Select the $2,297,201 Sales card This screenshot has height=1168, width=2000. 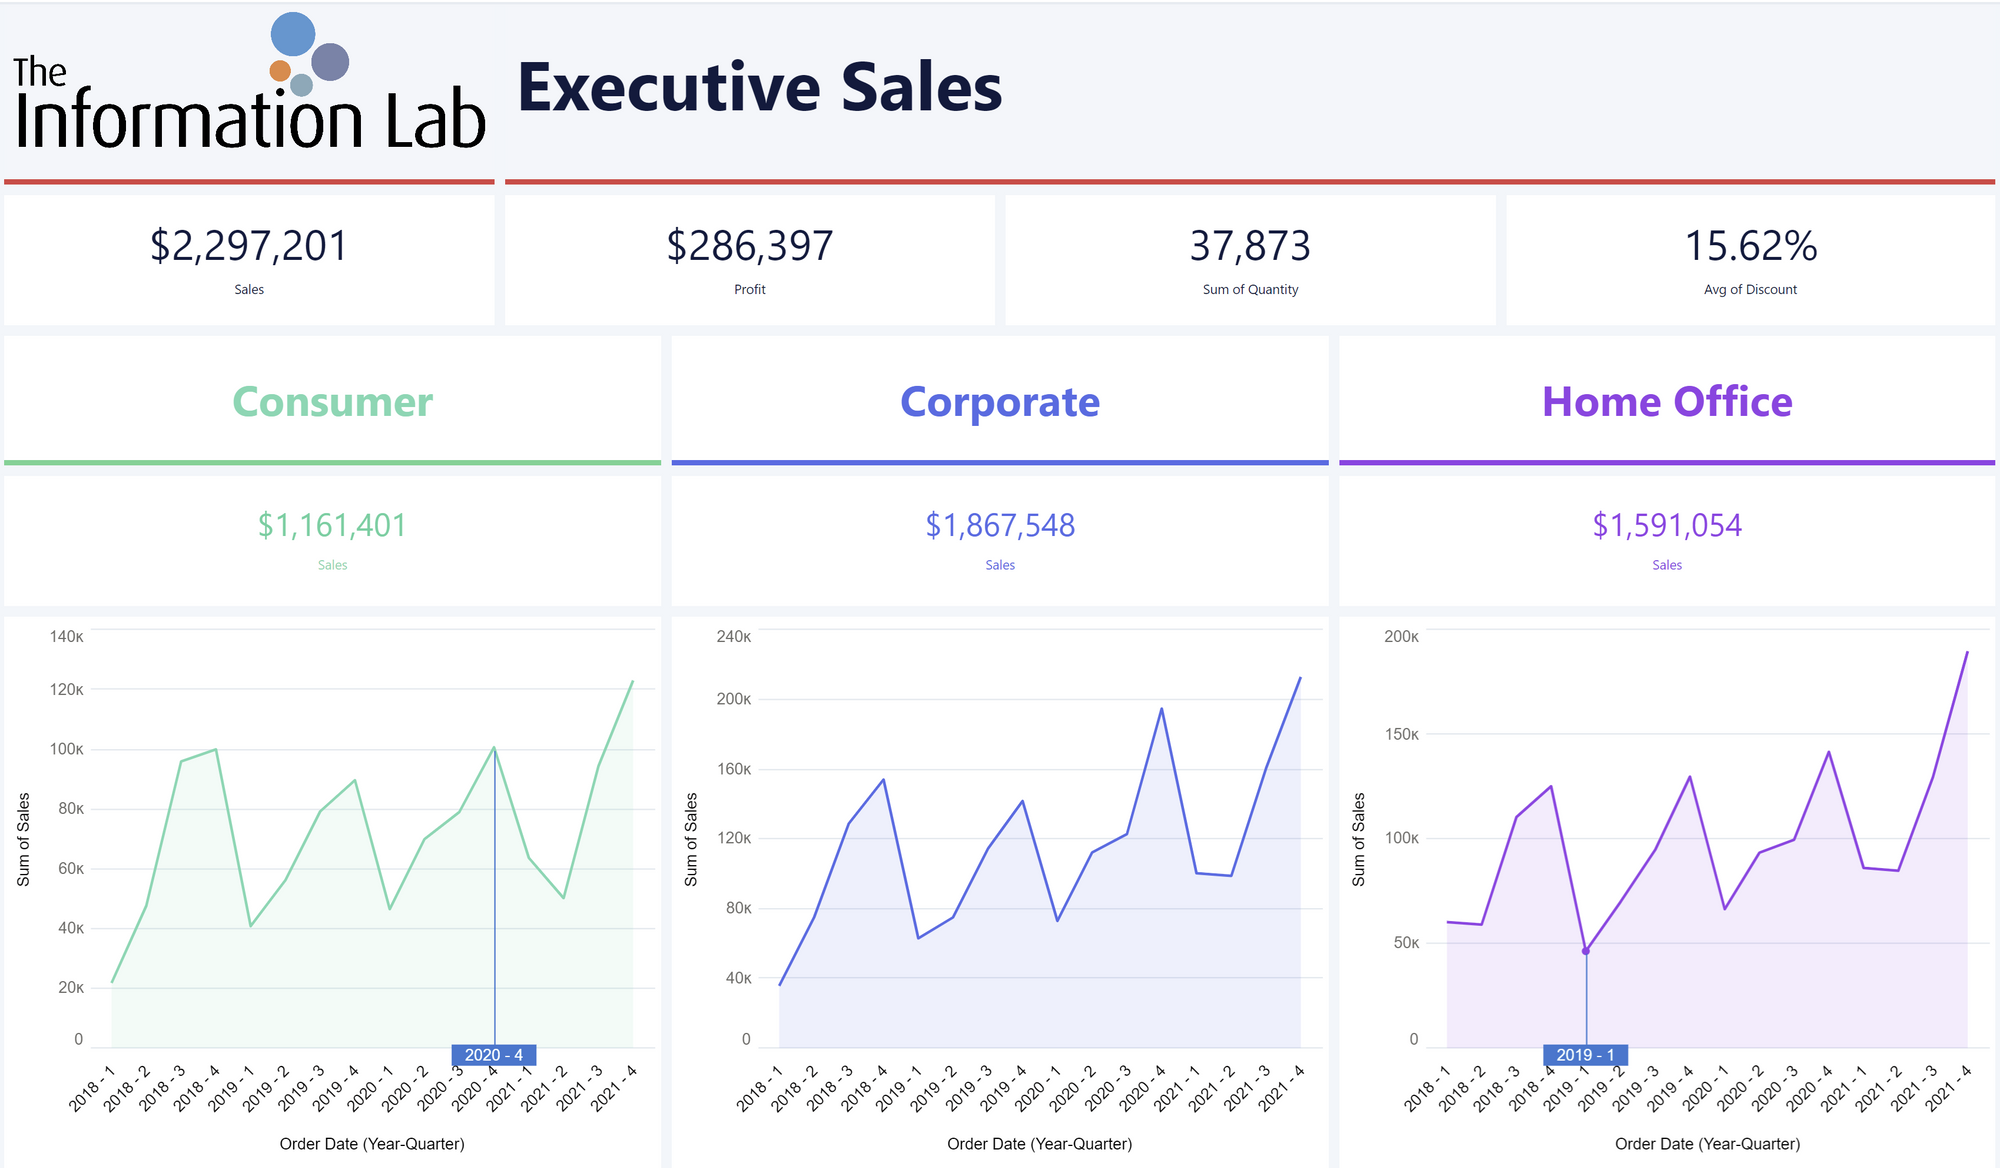point(249,259)
